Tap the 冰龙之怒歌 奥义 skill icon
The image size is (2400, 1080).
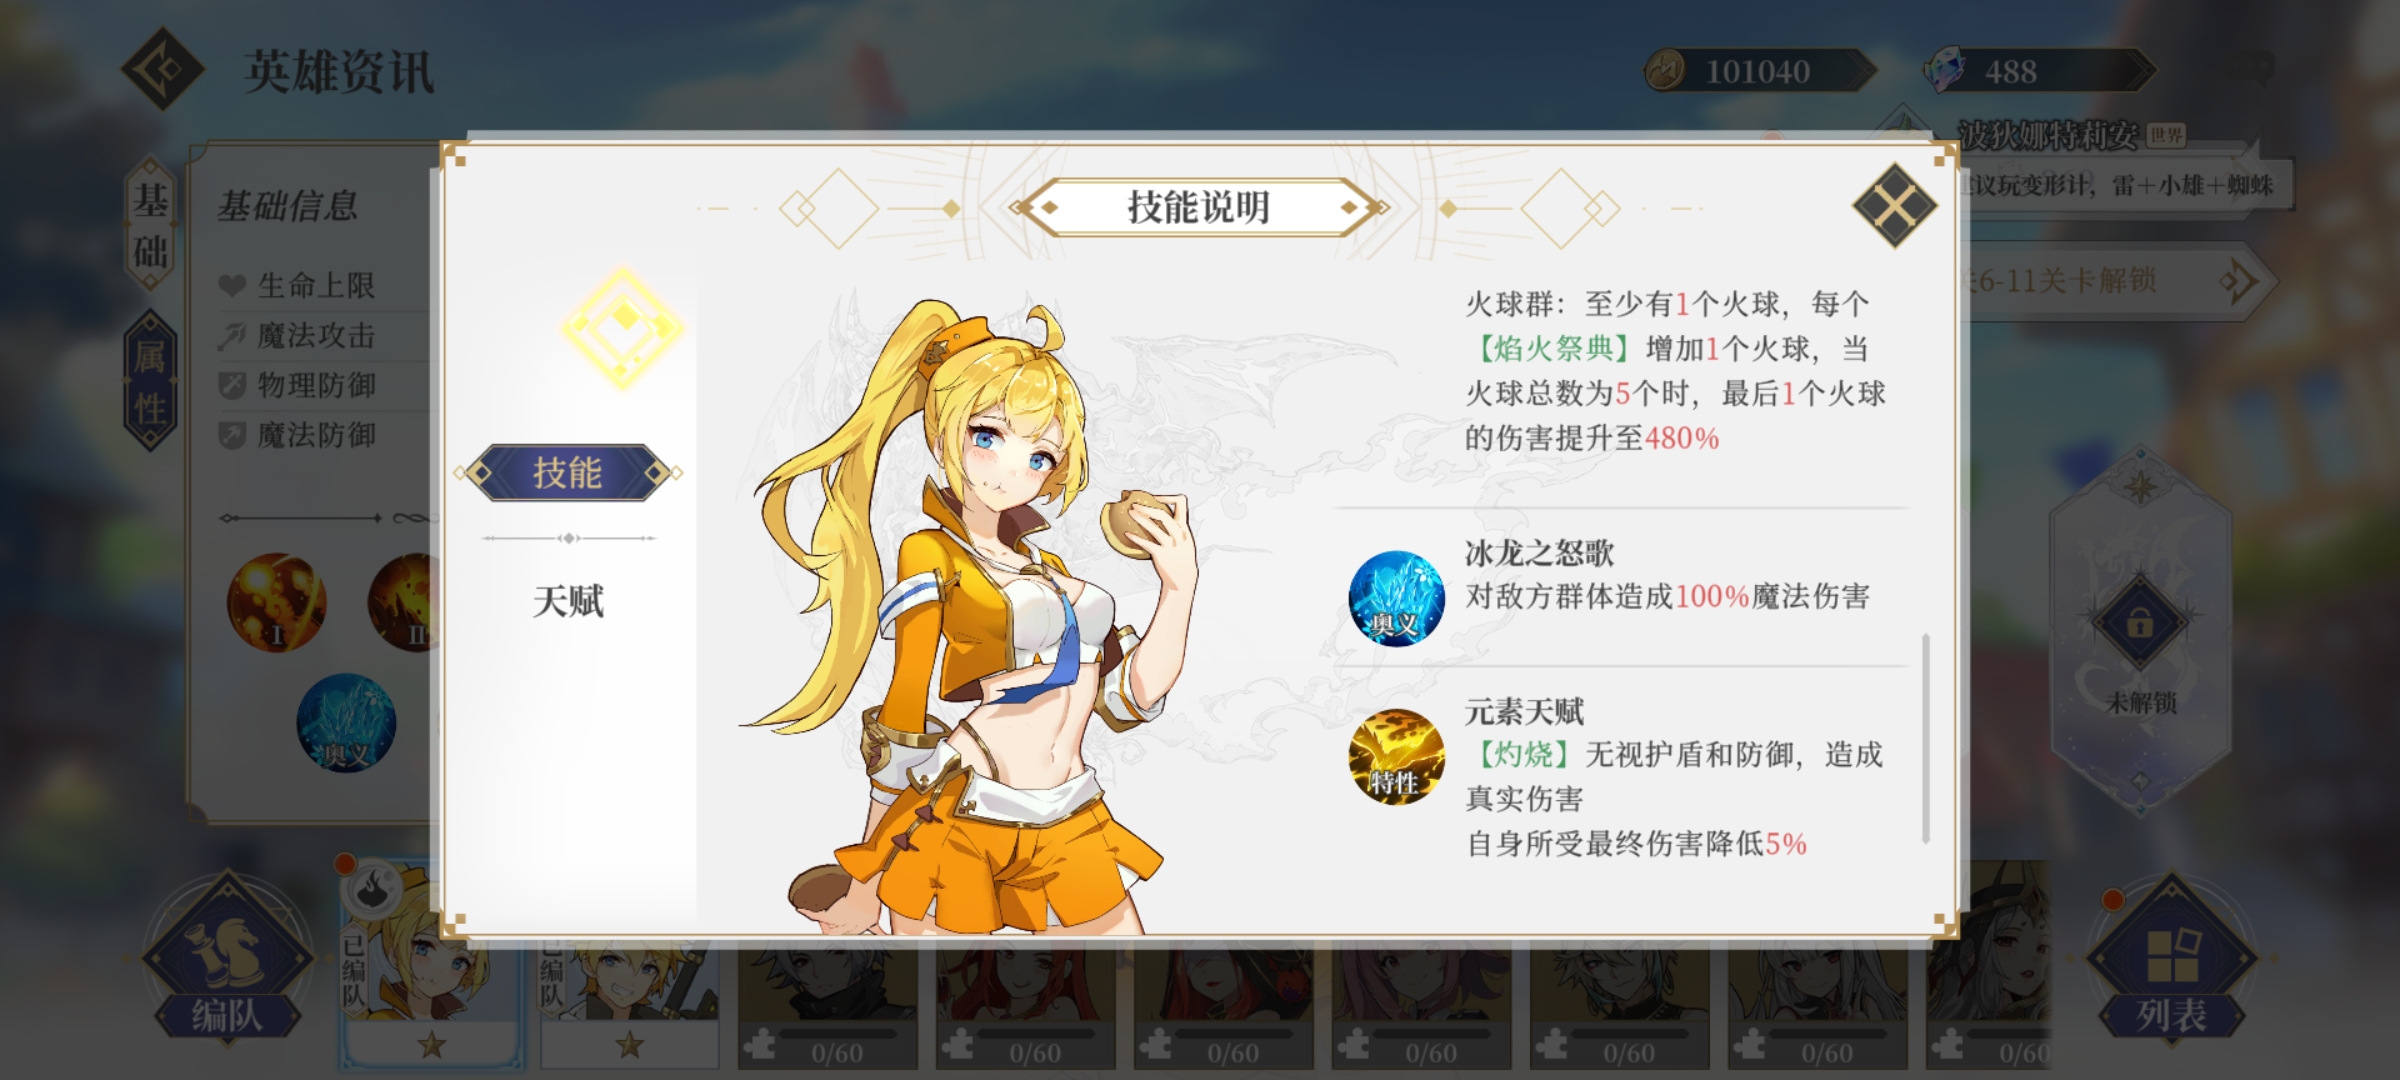[1396, 597]
